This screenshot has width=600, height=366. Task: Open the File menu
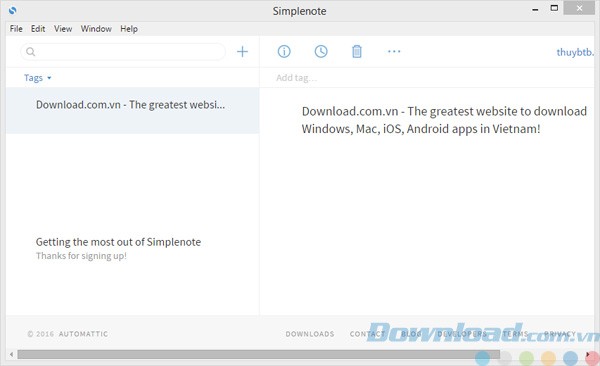coord(16,29)
